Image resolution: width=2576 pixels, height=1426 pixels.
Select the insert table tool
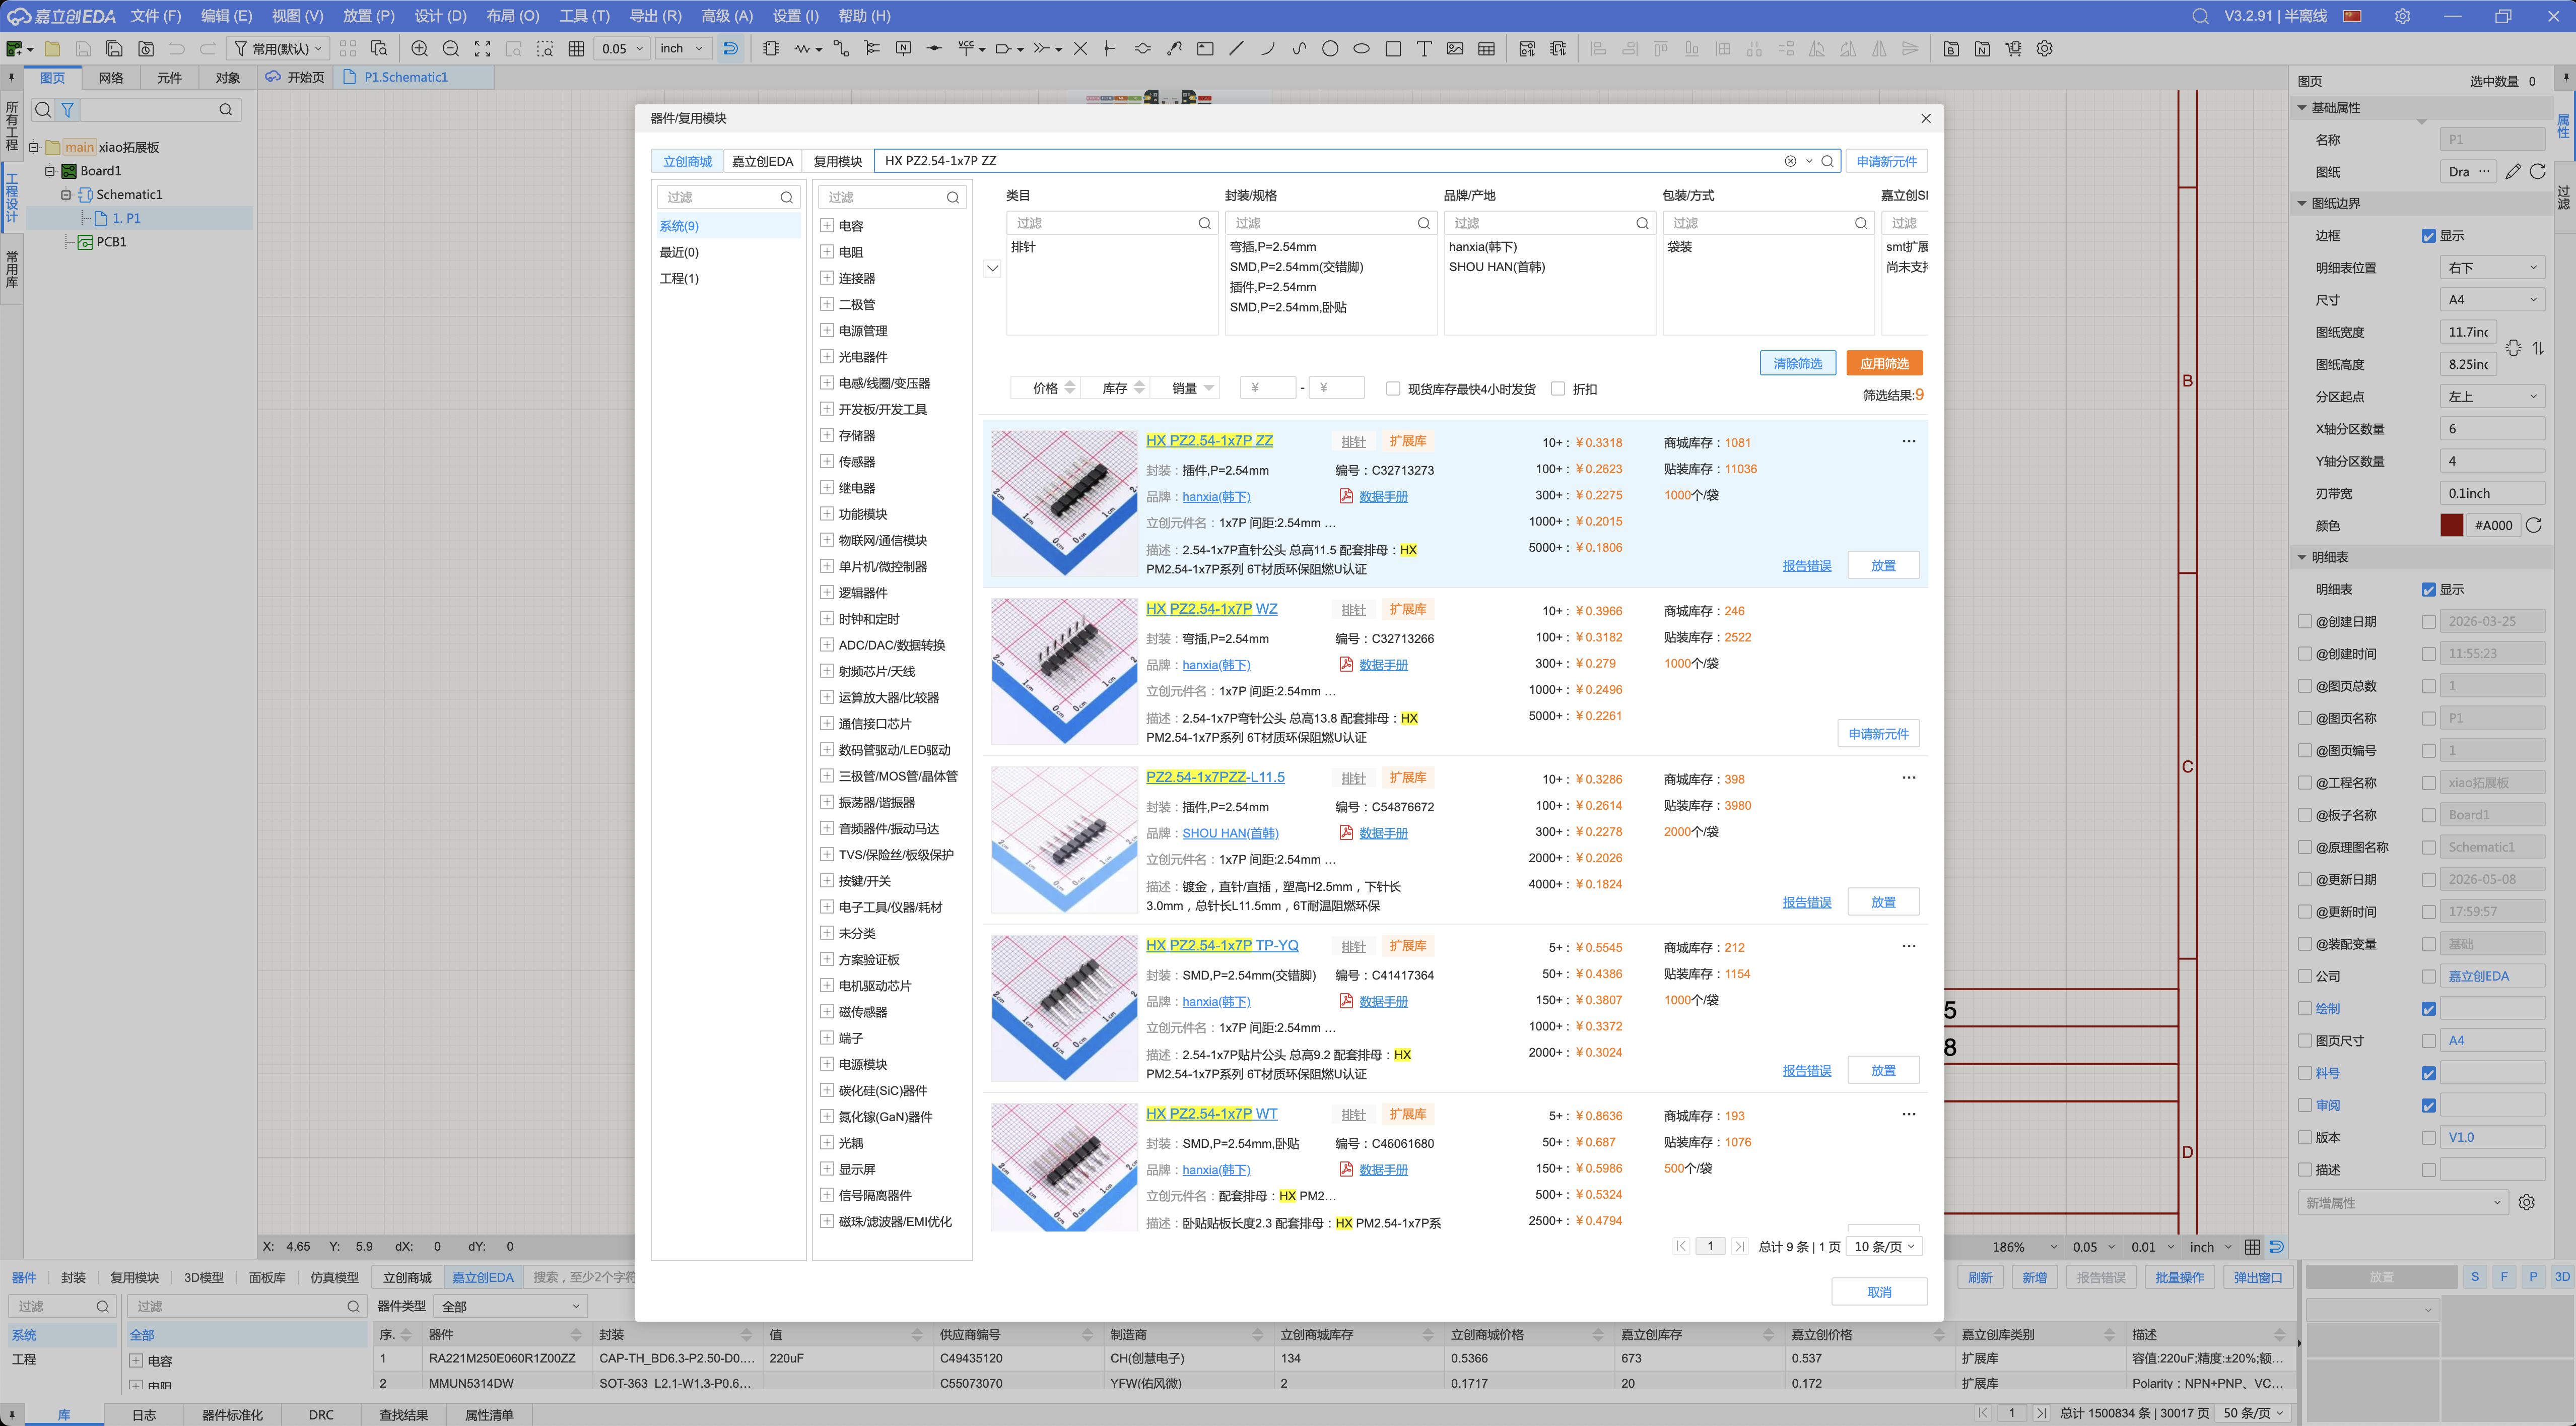(x=1487, y=48)
